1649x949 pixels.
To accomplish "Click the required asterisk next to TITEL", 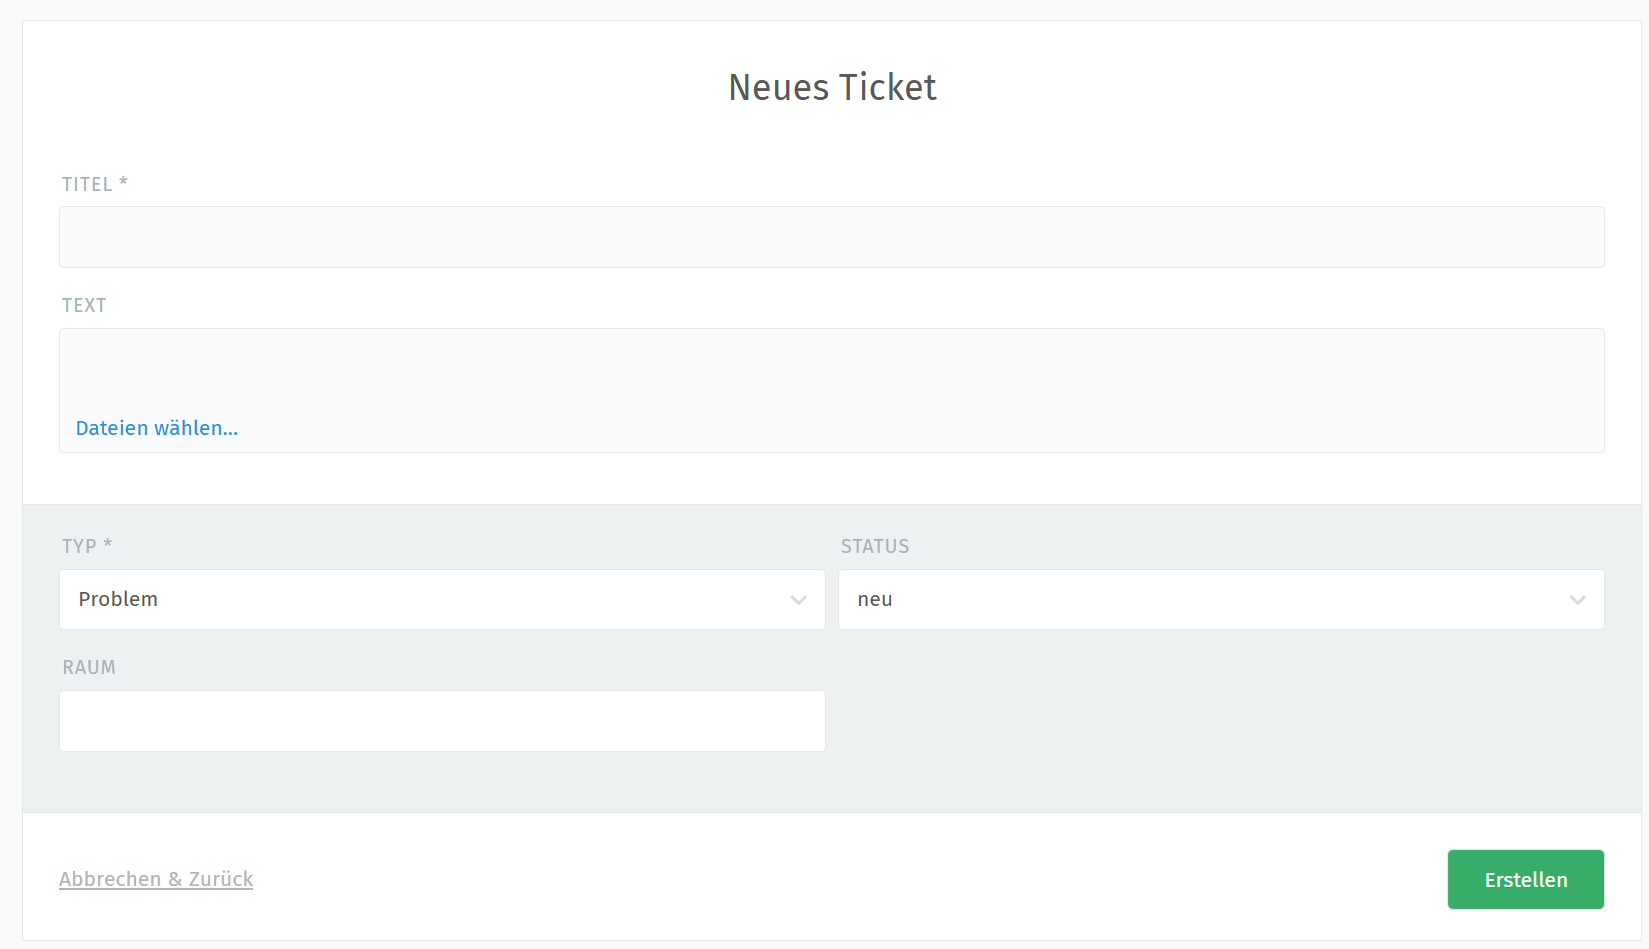I will coord(123,182).
